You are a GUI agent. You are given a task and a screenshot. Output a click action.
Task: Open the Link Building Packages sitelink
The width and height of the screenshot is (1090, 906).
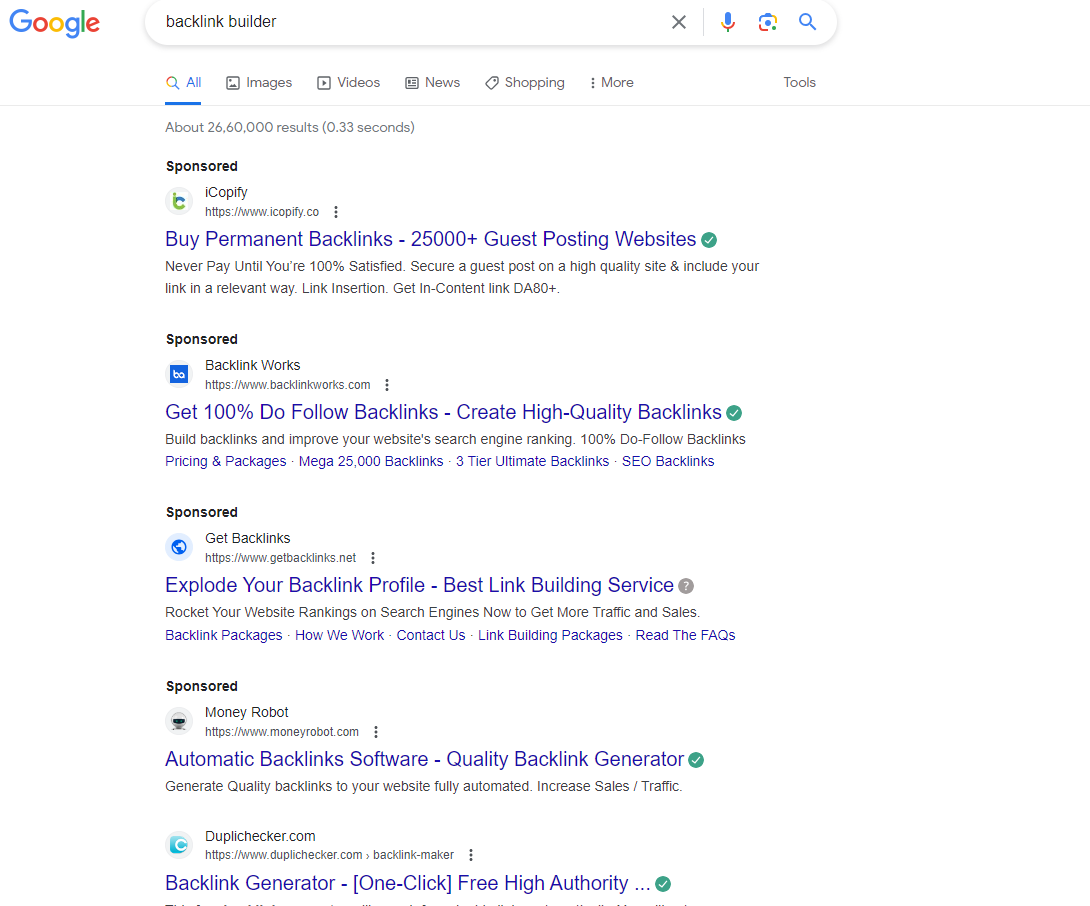550,636
